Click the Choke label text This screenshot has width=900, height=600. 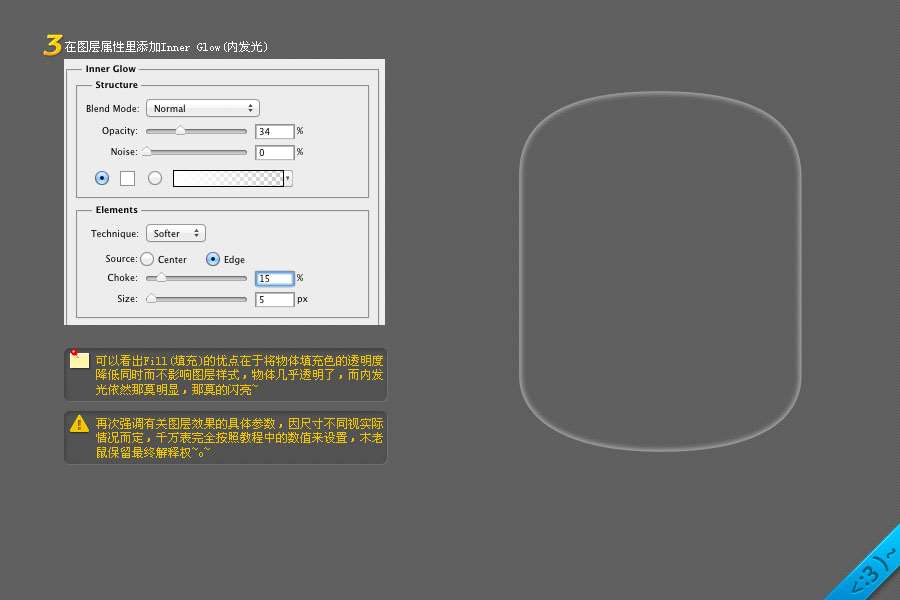point(122,278)
